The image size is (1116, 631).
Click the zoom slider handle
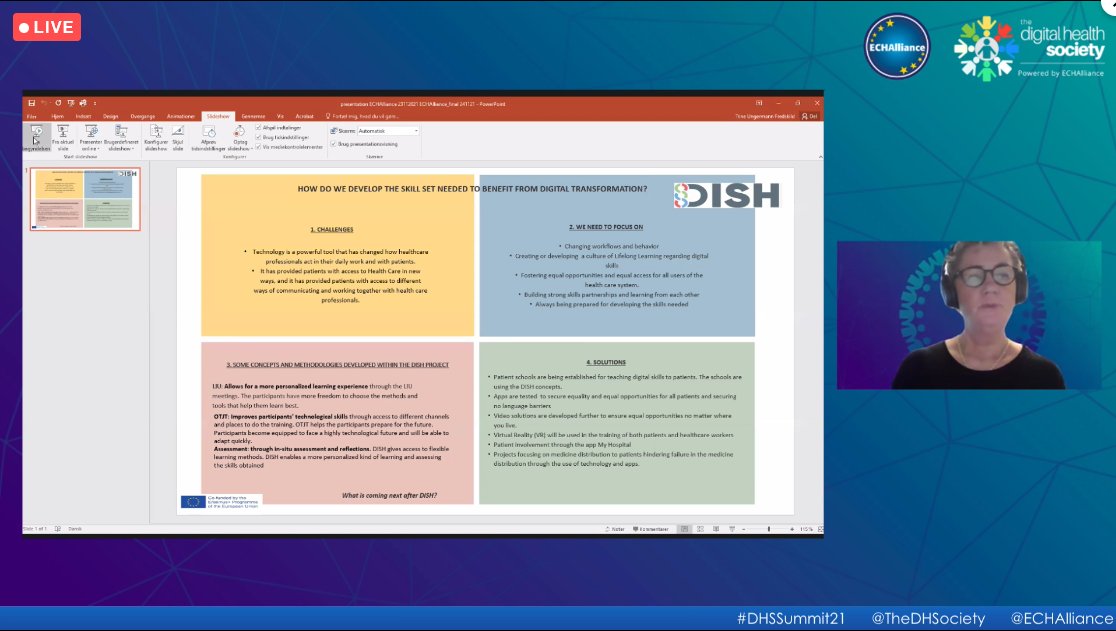point(769,529)
